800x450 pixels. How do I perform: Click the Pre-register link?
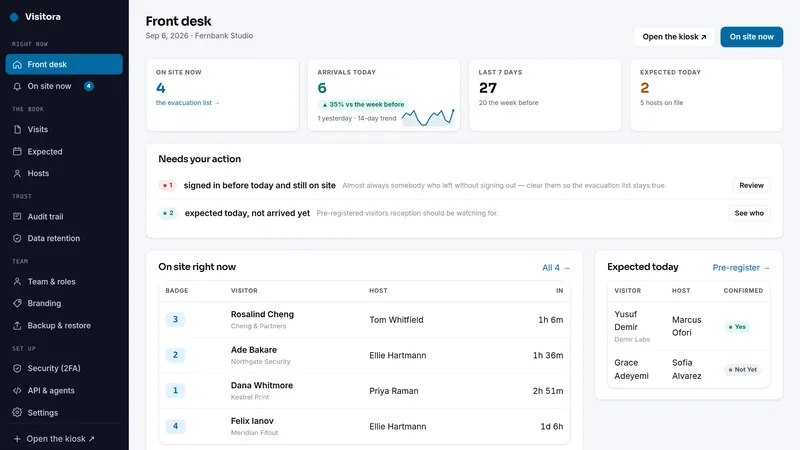click(741, 267)
